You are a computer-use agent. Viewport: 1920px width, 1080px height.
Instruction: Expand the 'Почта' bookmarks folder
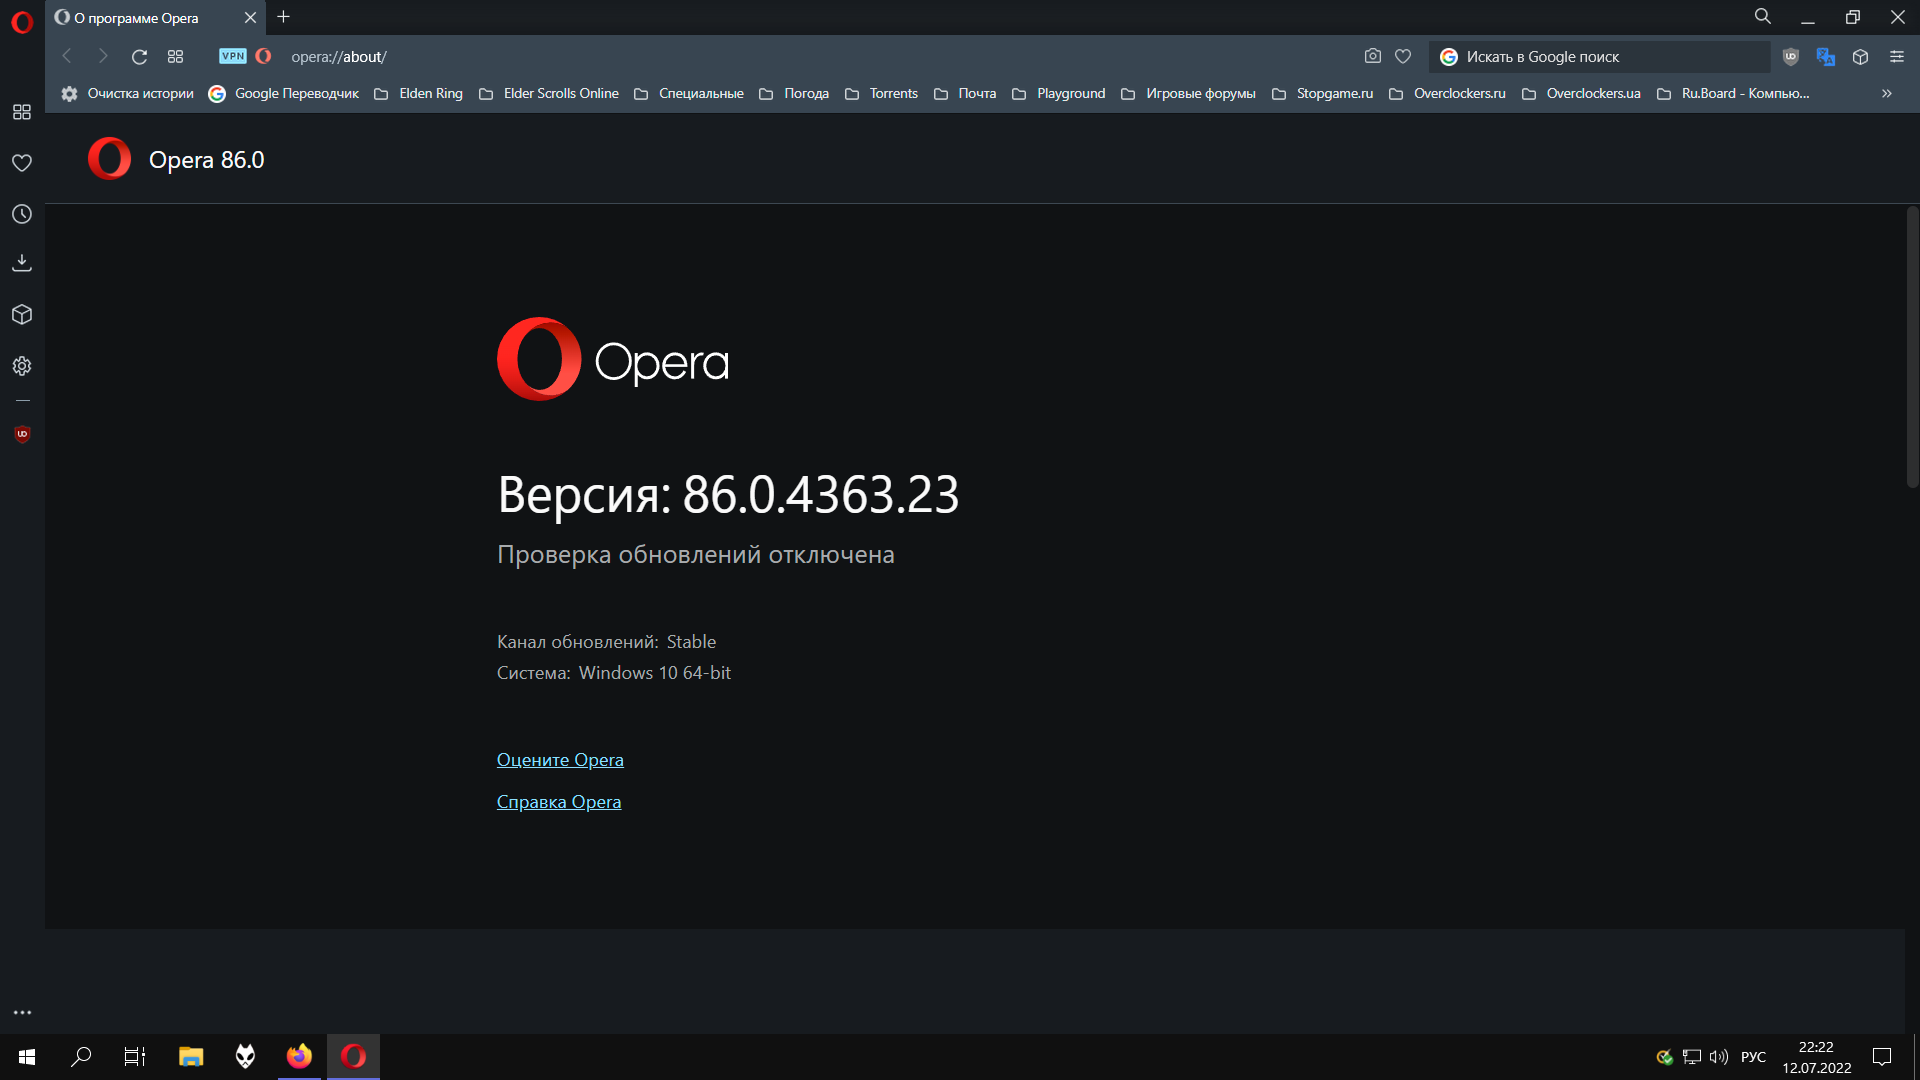pyautogui.click(x=965, y=93)
